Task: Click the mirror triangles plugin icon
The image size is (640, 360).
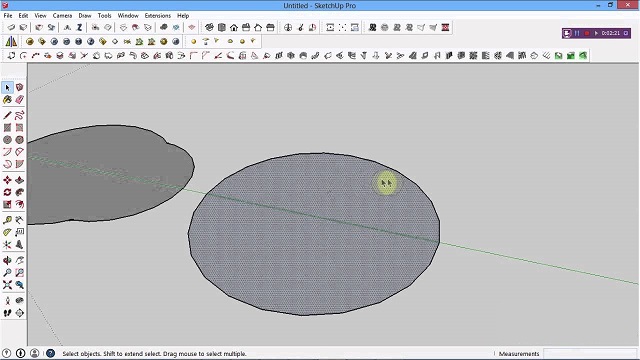Action: (x=11, y=41)
